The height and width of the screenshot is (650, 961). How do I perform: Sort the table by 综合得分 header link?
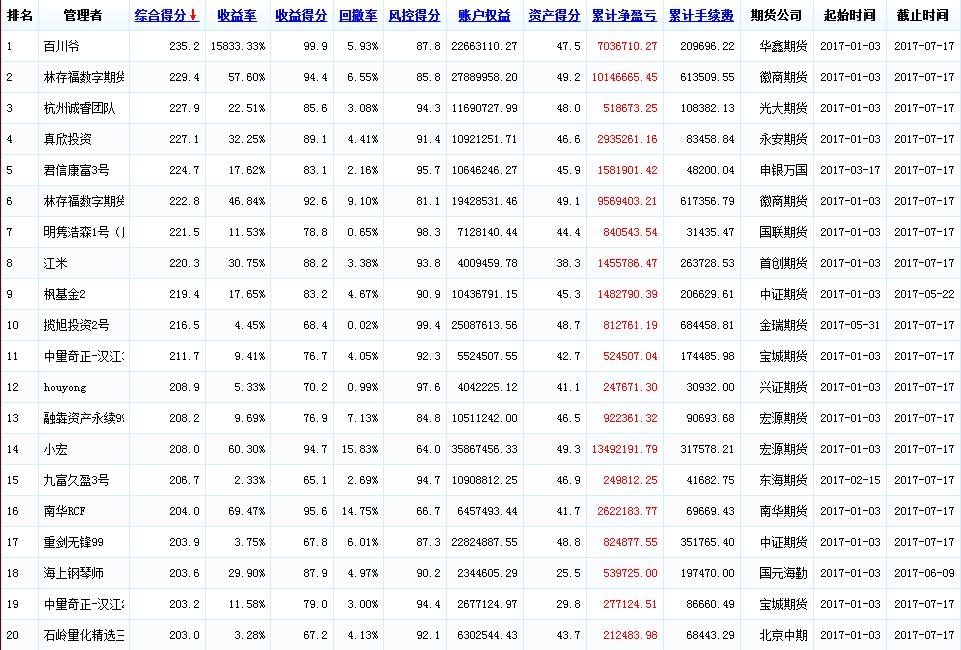coord(161,15)
